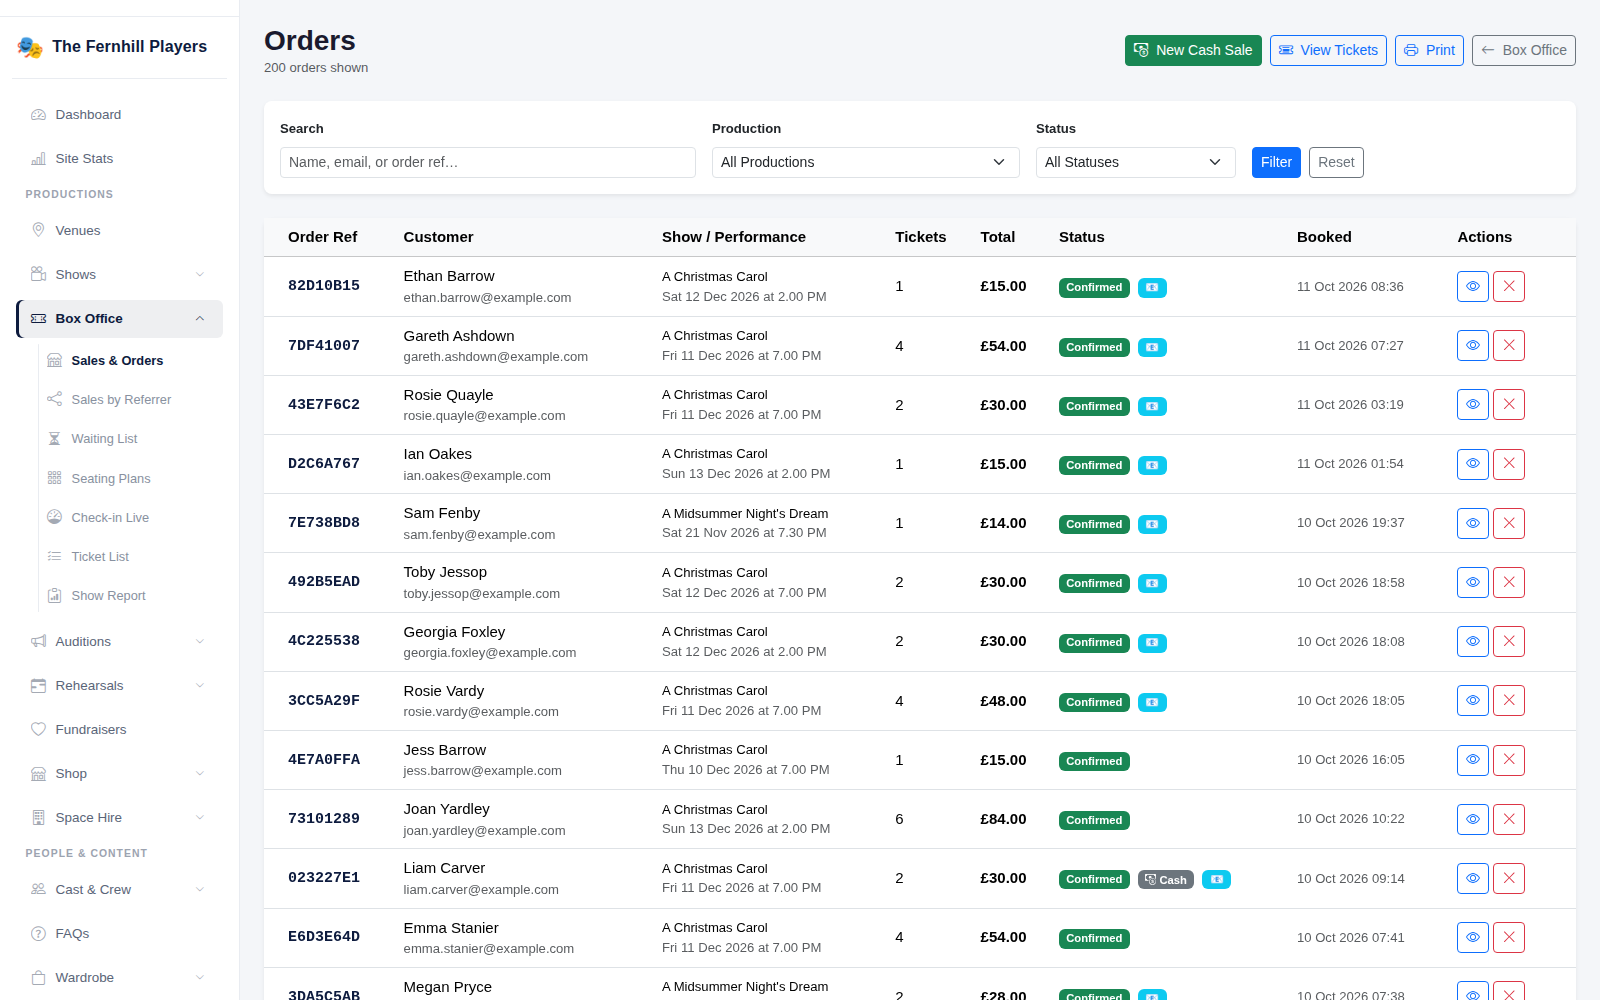The width and height of the screenshot is (1600, 1000).
Task: Focus the order search input field
Action: tap(488, 162)
